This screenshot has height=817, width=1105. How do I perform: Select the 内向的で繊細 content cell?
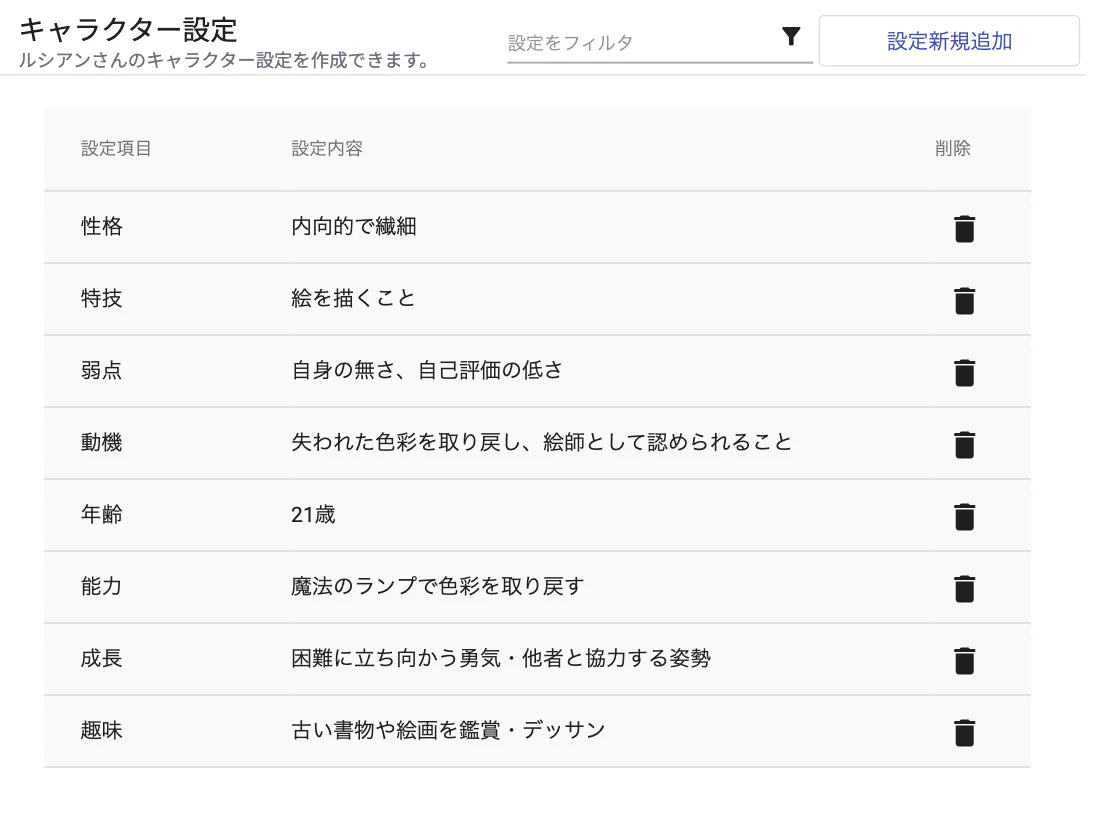(x=354, y=227)
